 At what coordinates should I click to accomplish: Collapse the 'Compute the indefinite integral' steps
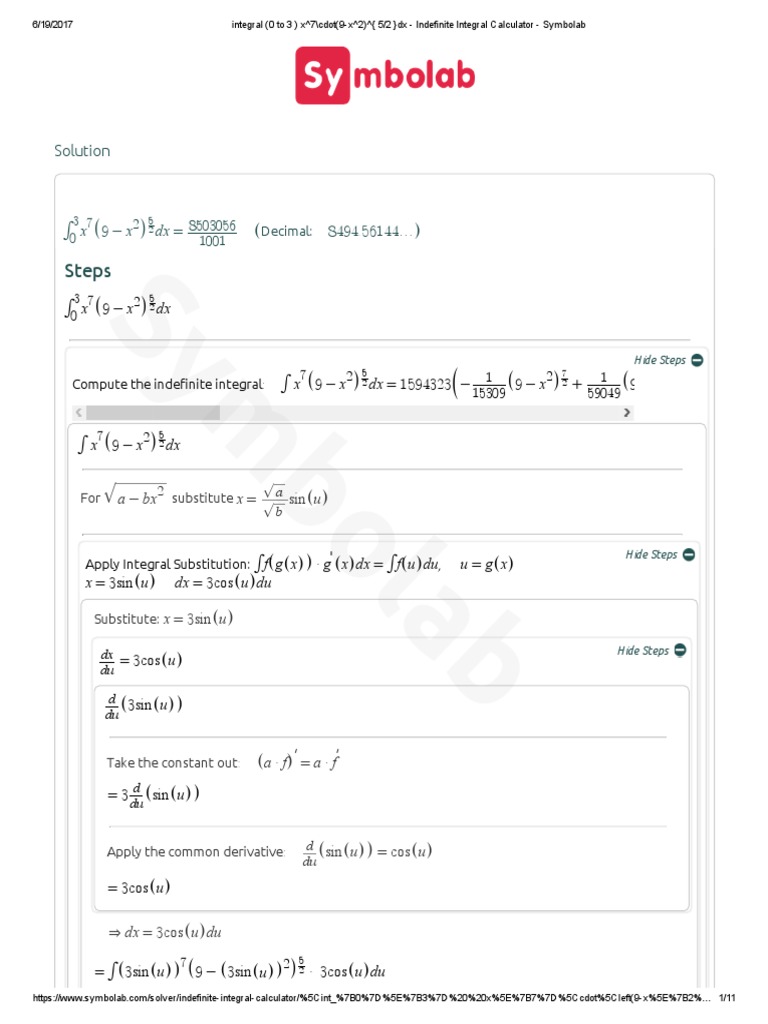(x=660, y=360)
